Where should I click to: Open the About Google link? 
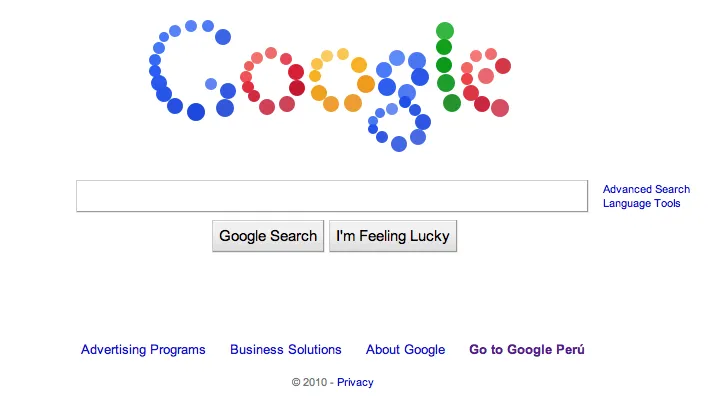pos(405,349)
